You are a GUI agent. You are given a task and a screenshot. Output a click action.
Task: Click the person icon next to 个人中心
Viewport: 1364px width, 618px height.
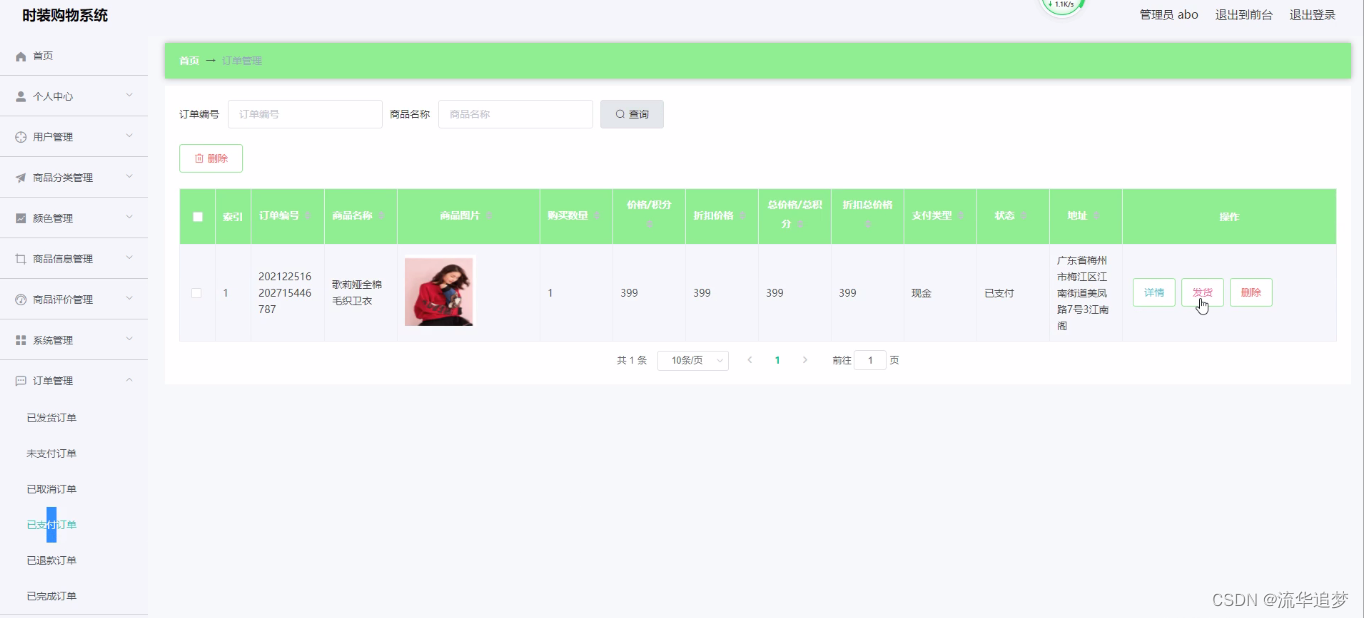point(21,97)
